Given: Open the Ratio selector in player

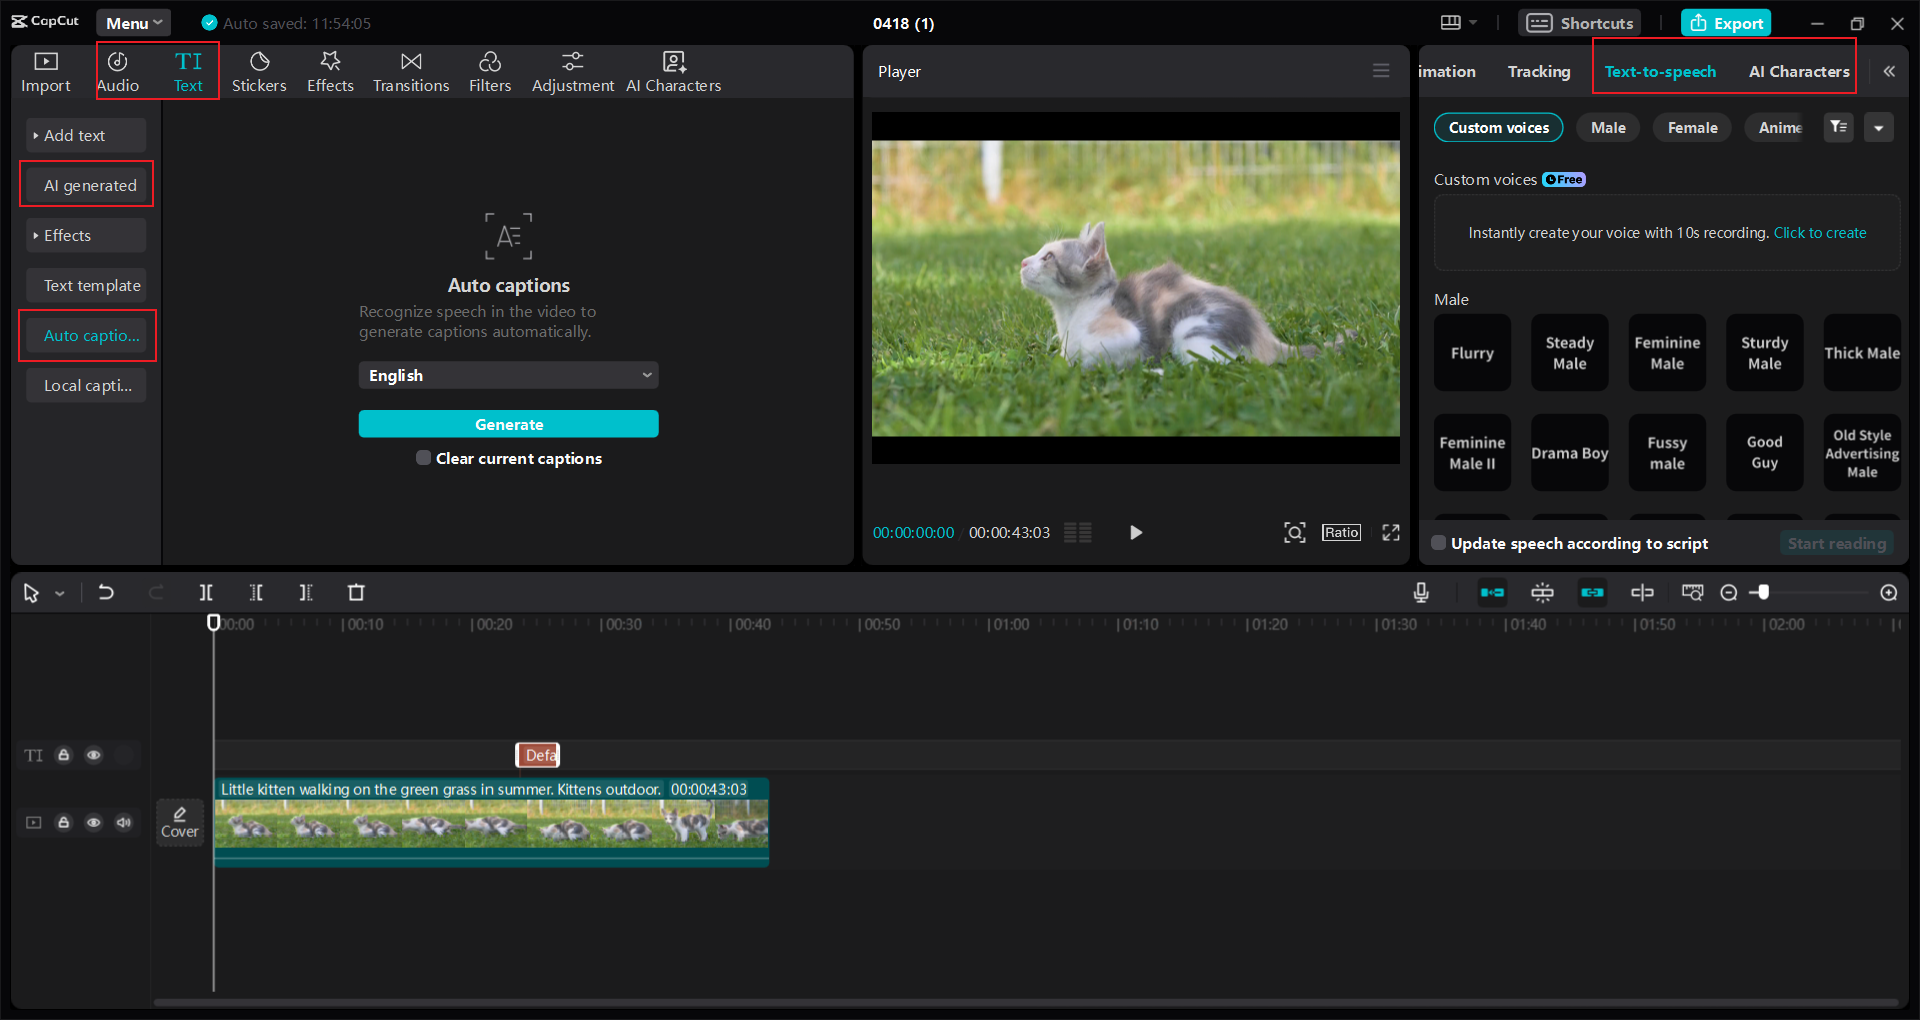Looking at the screenshot, I should (1341, 532).
